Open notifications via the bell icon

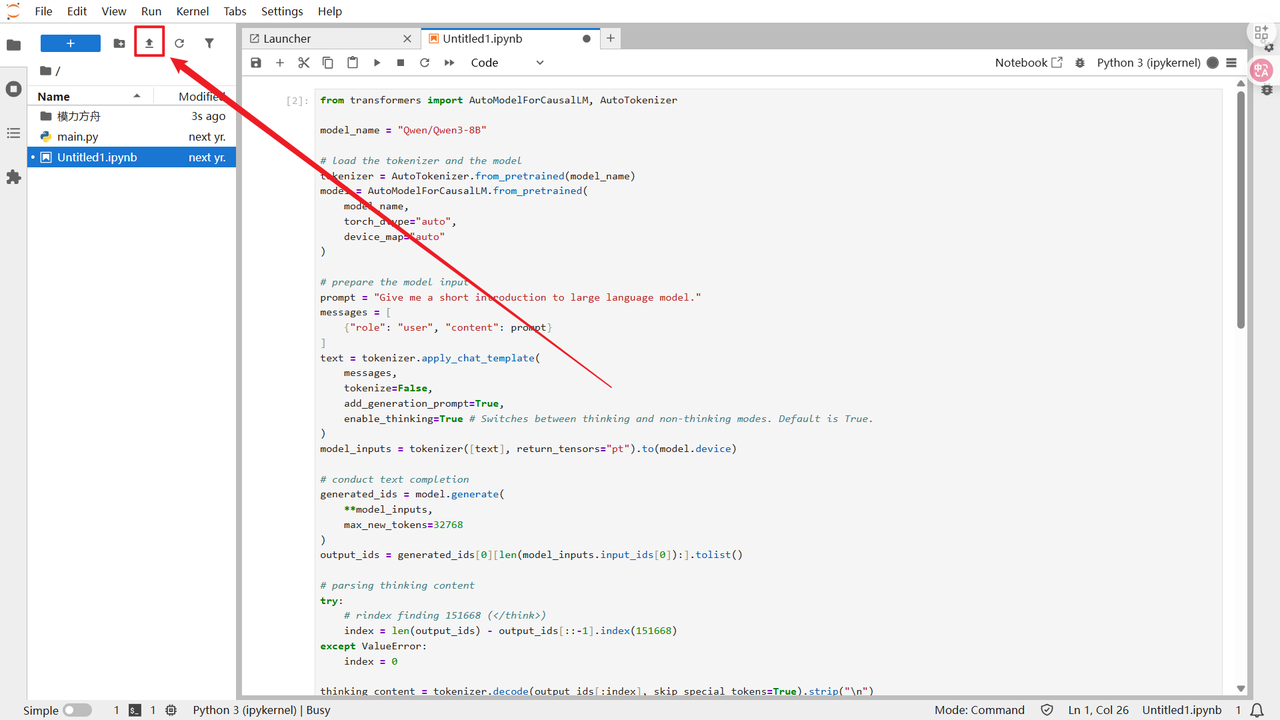[1256, 710]
